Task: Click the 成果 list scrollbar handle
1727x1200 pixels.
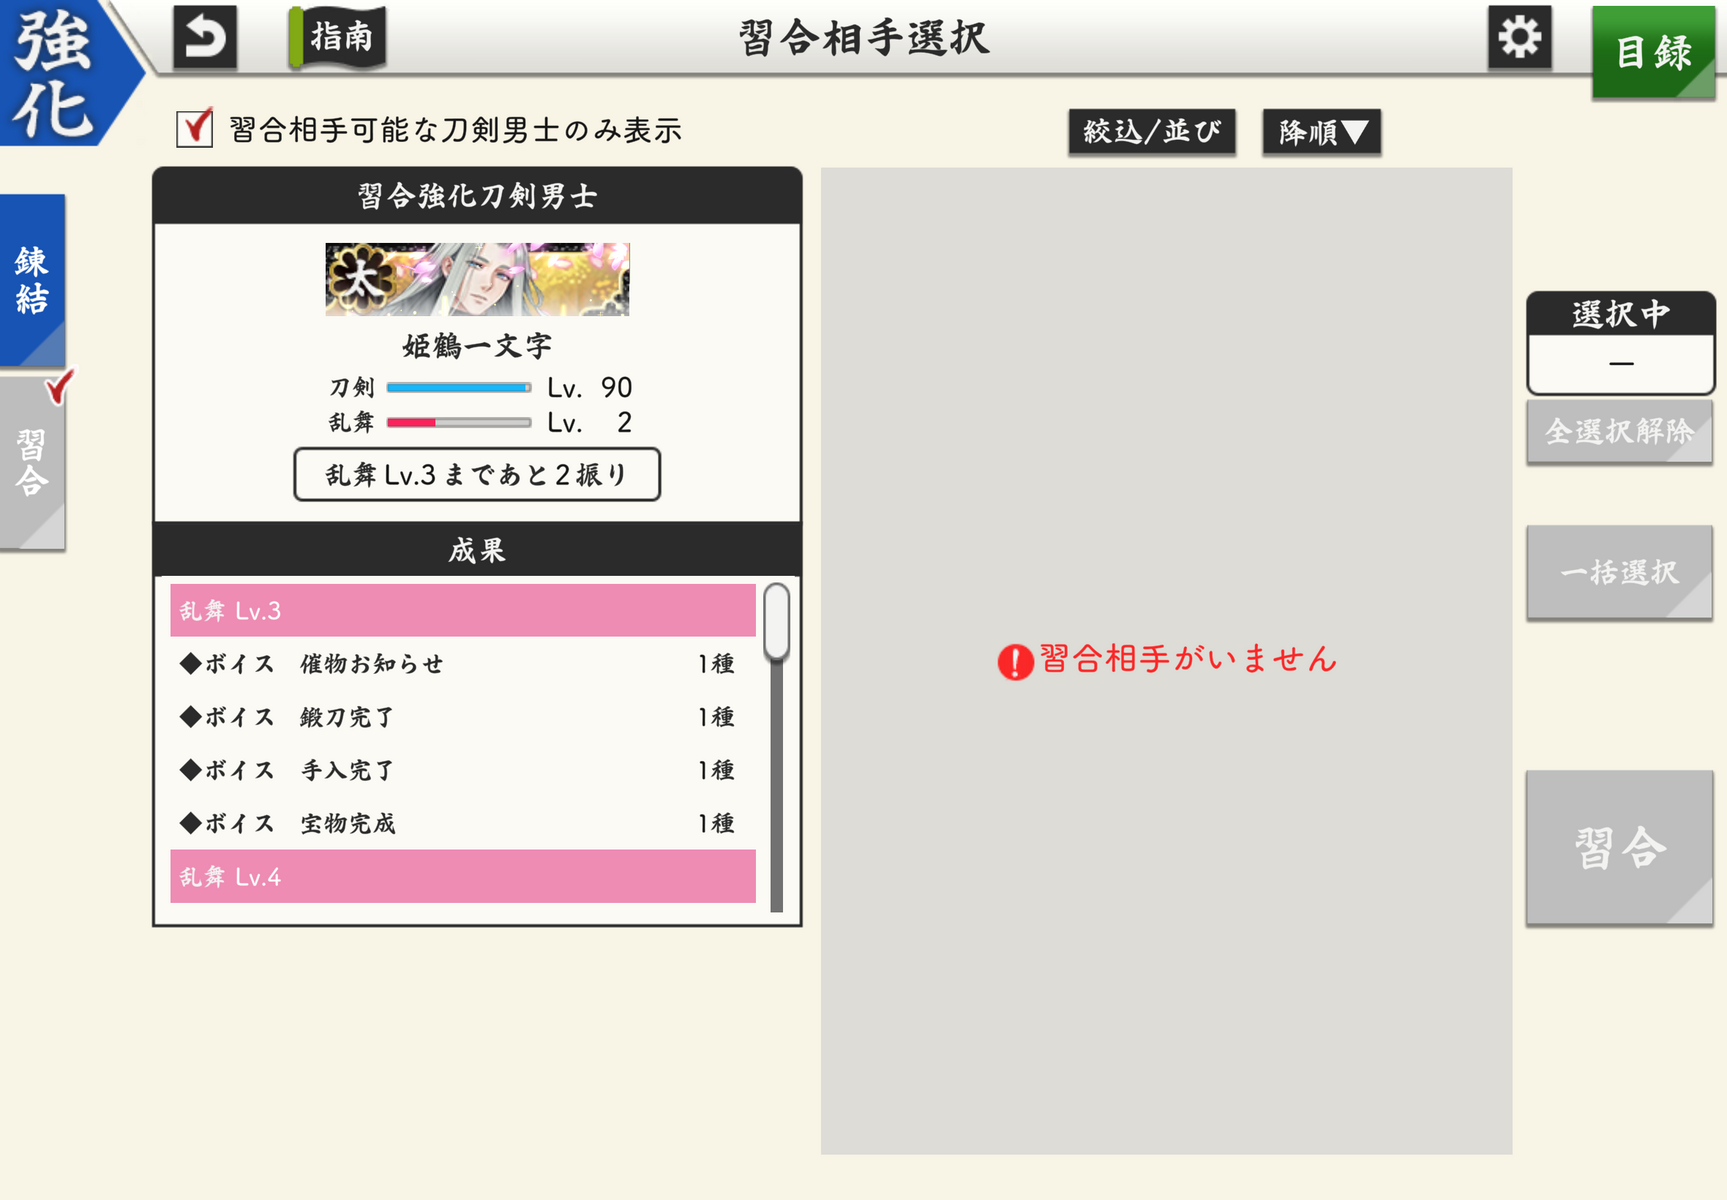Action: (x=777, y=622)
